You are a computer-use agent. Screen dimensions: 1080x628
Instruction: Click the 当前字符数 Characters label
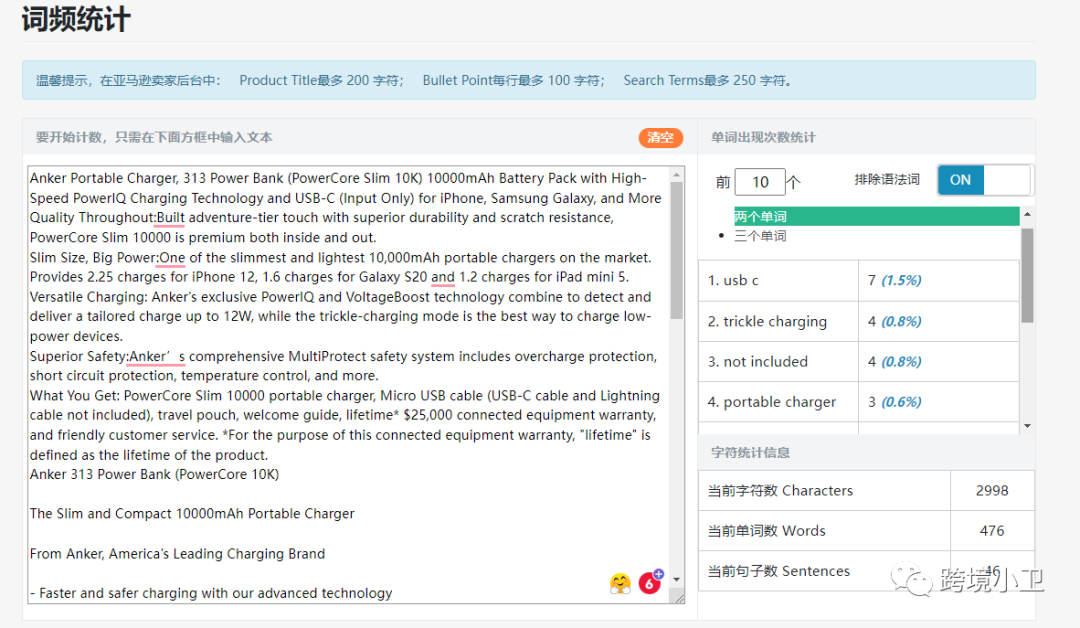click(780, 491)
